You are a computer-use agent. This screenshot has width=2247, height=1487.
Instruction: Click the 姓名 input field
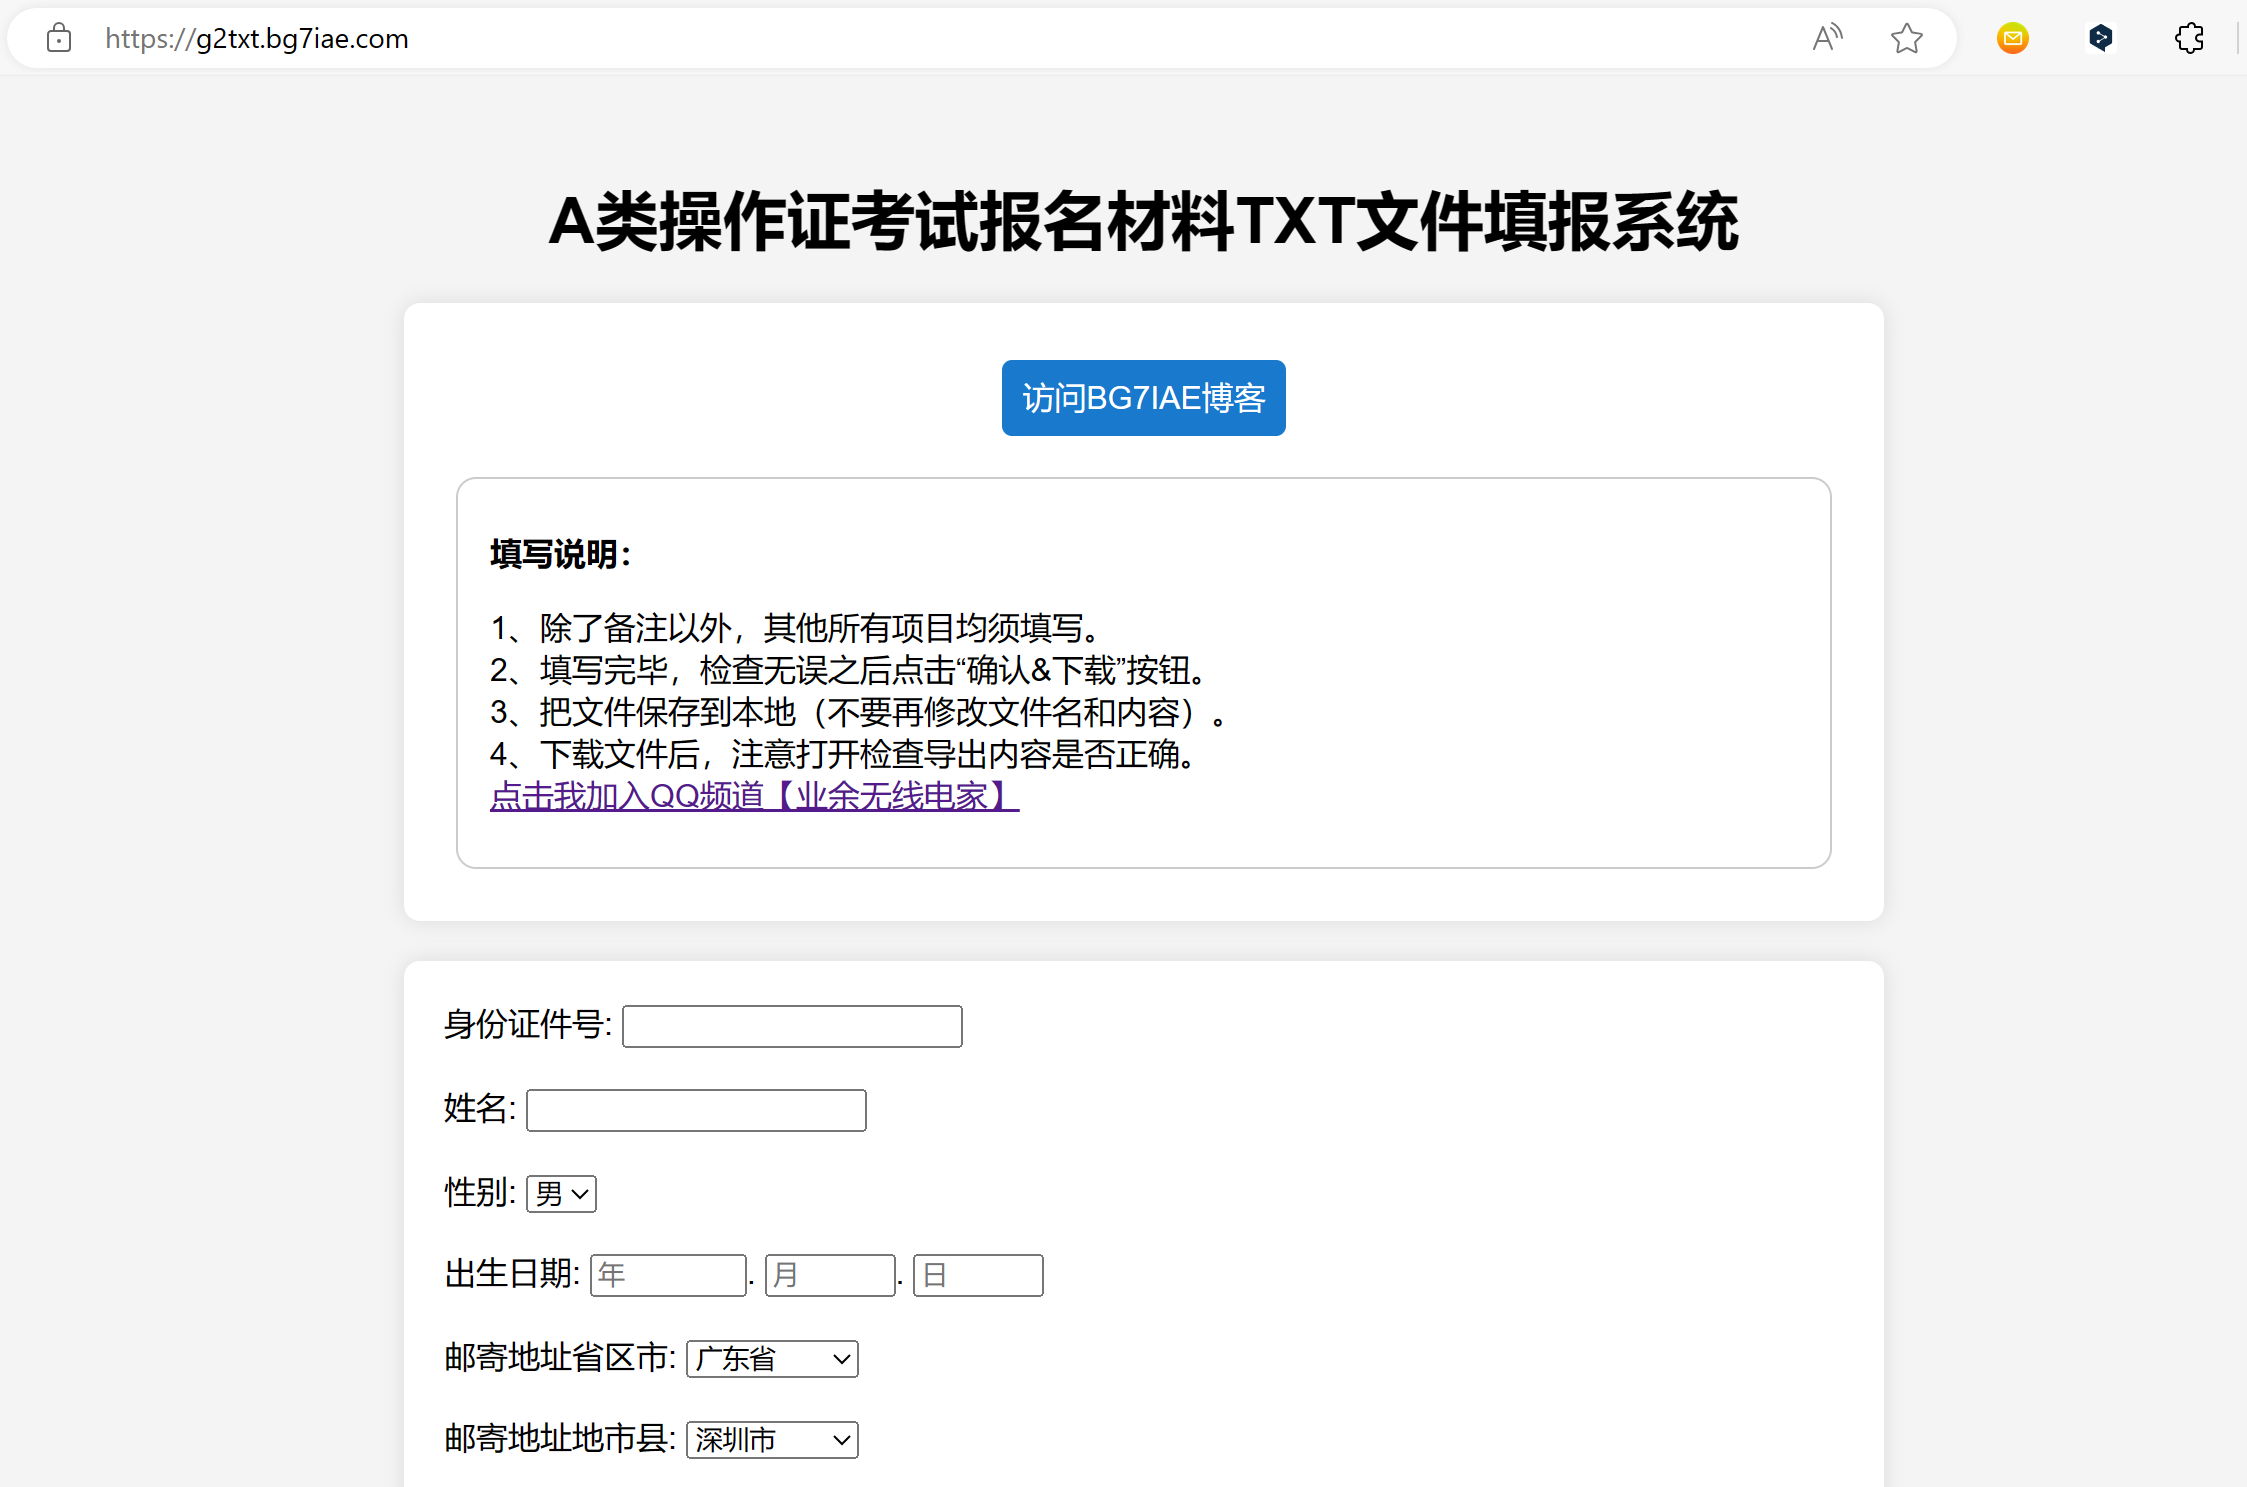(x=696, y=1110)
